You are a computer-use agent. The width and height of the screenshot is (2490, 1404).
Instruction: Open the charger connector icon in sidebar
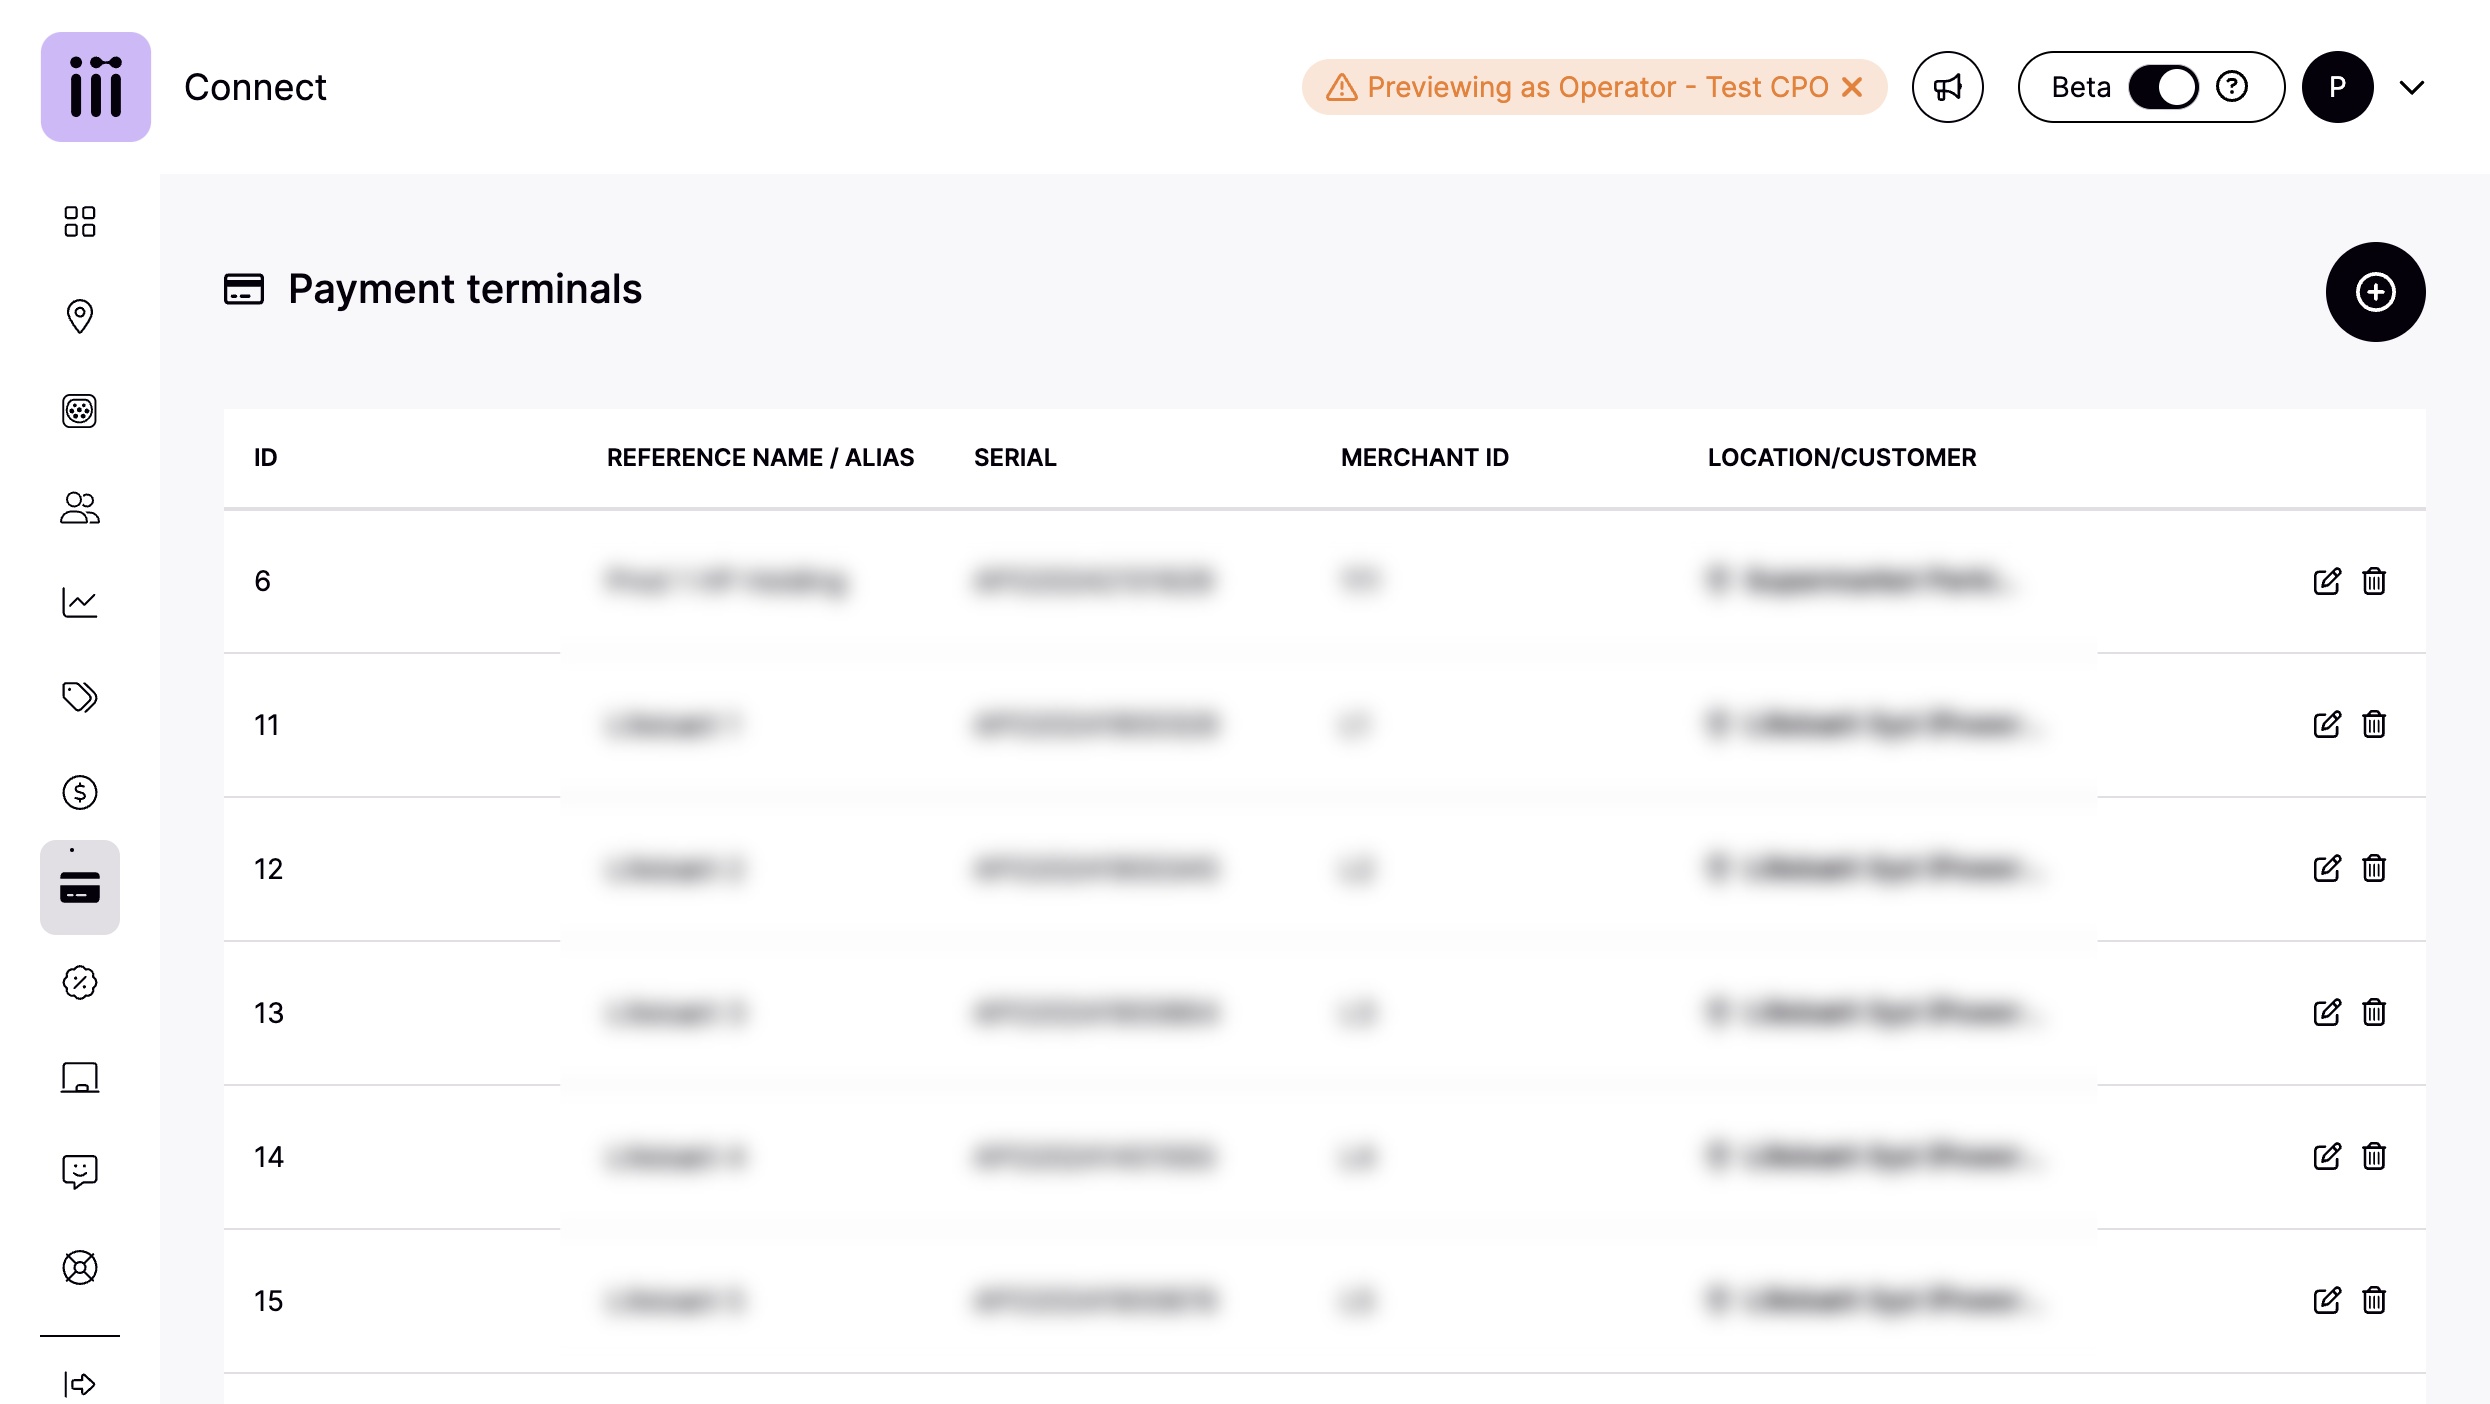click(80, 411)
